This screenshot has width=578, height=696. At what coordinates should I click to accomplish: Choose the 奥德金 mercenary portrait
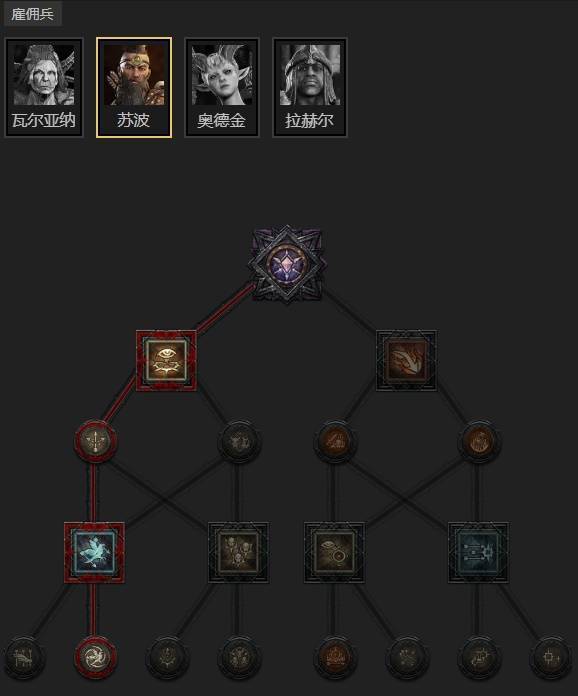point(222,87)
